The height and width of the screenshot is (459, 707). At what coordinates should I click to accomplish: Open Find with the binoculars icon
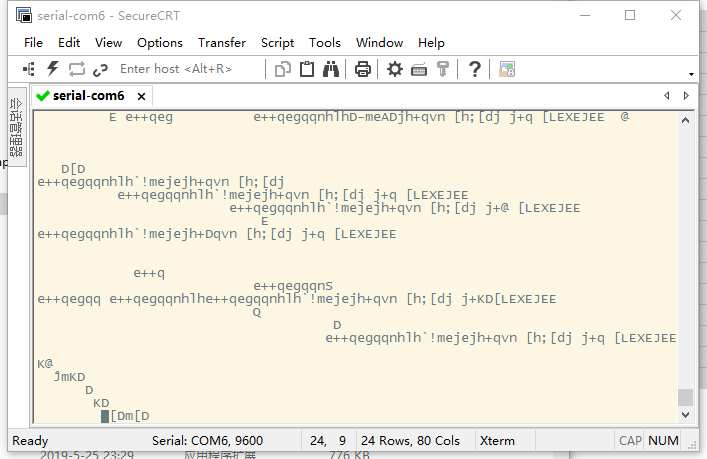click(x=331, y=69)
